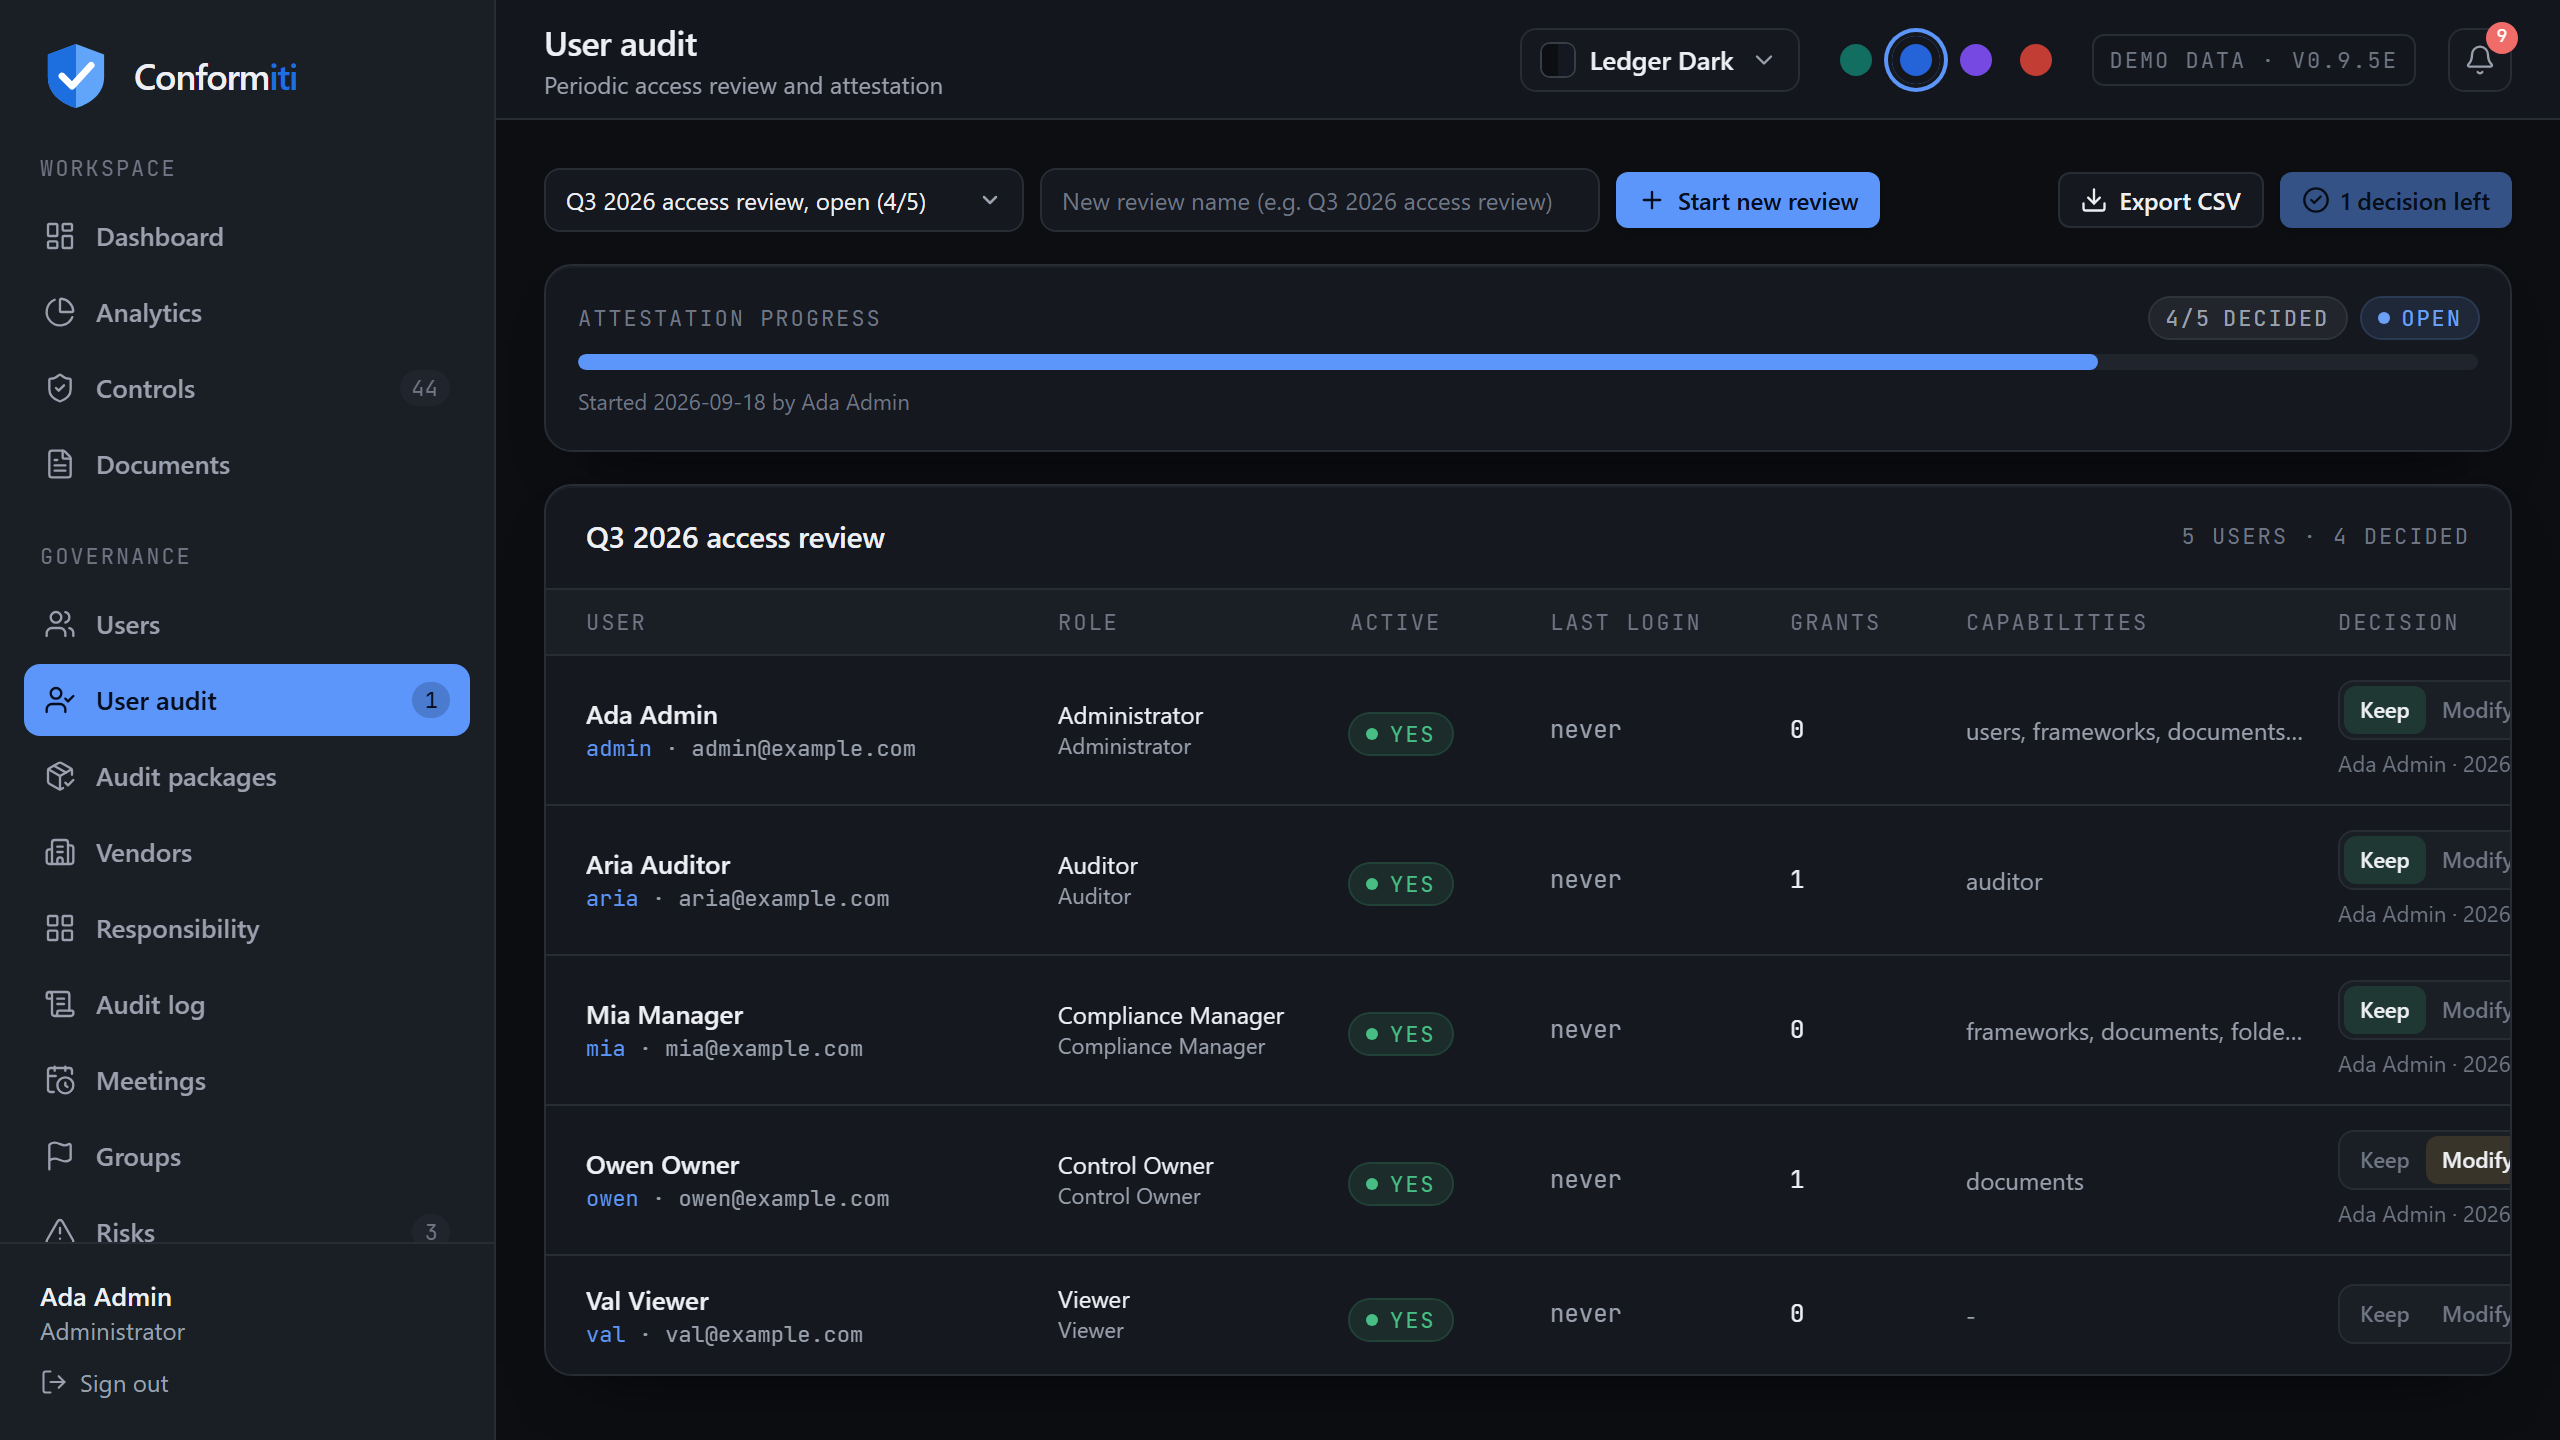Image resolution: width=2560 pixels, height=1440 pixels.
Task: Choose Keep for Owen Owner
Action: tap(2384, 1160)
